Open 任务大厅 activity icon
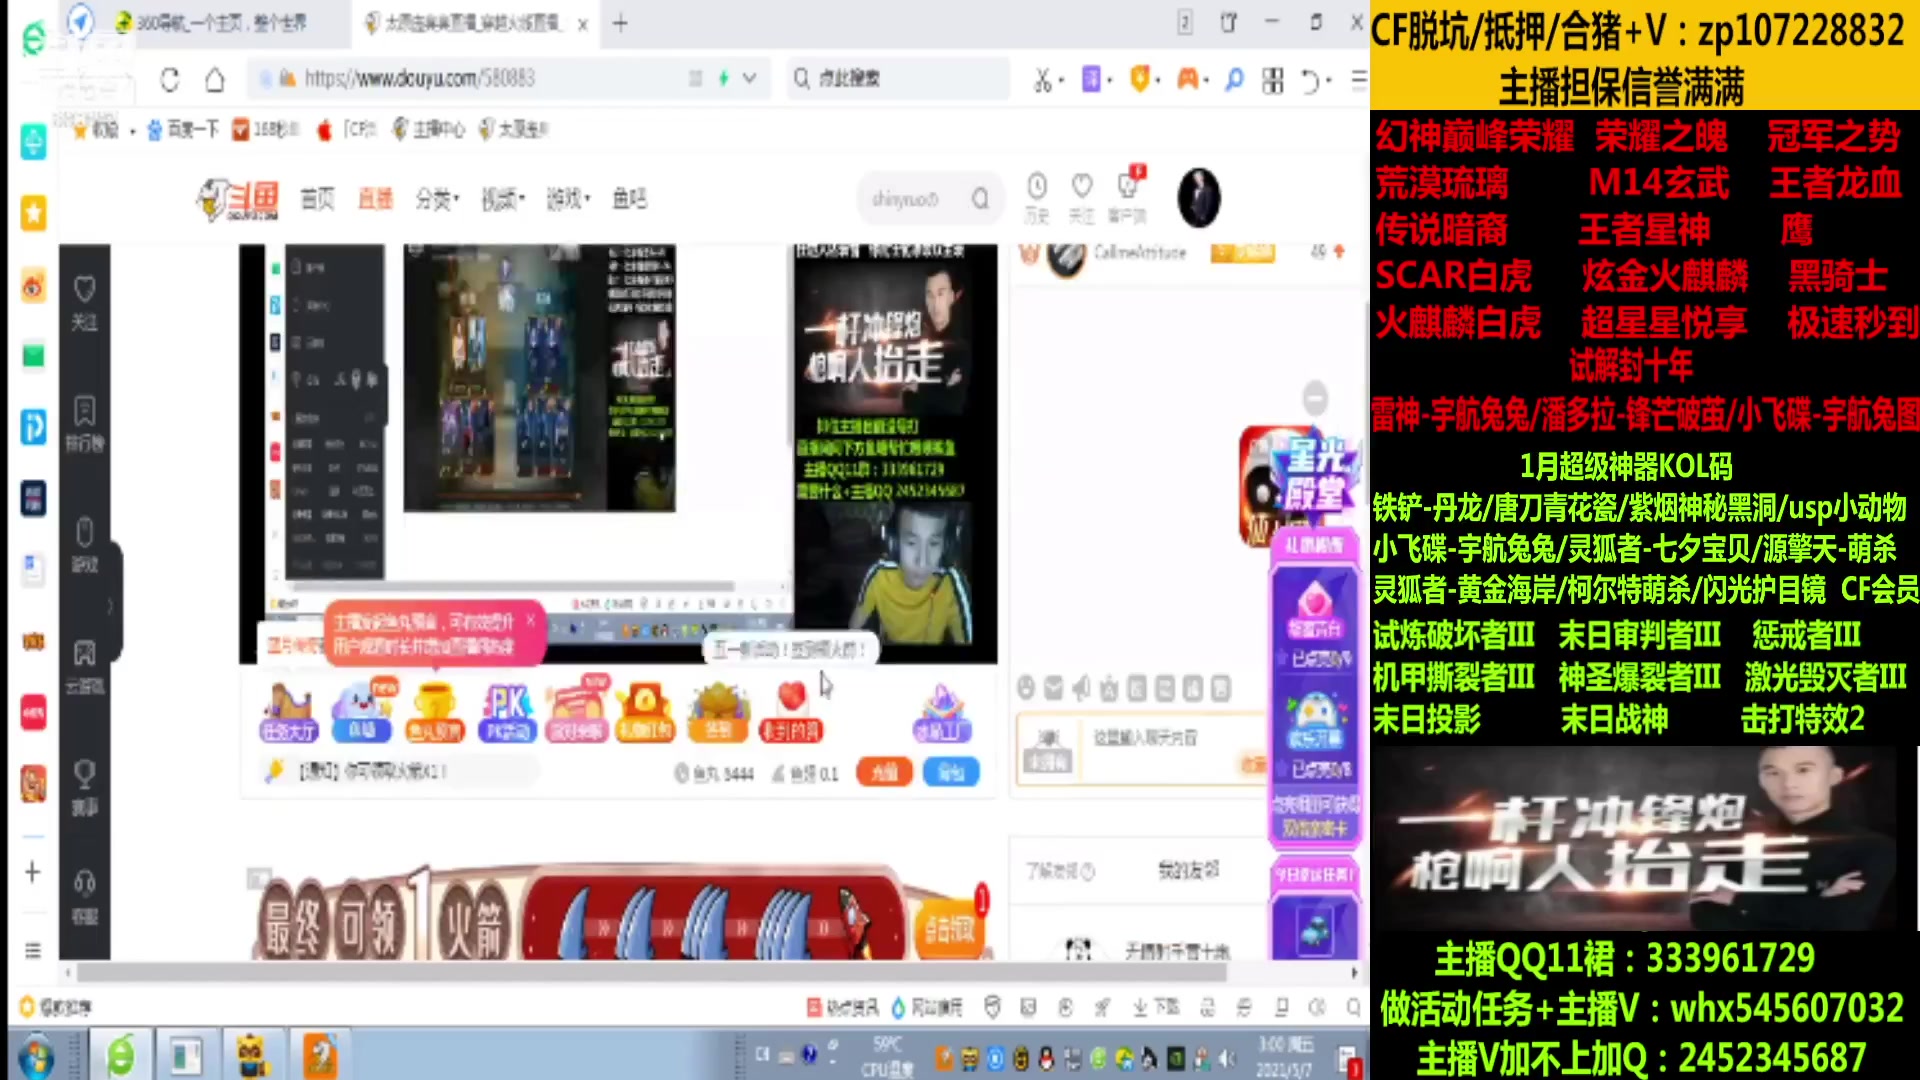1920x1080 pixels. click(x=288, y=712)
